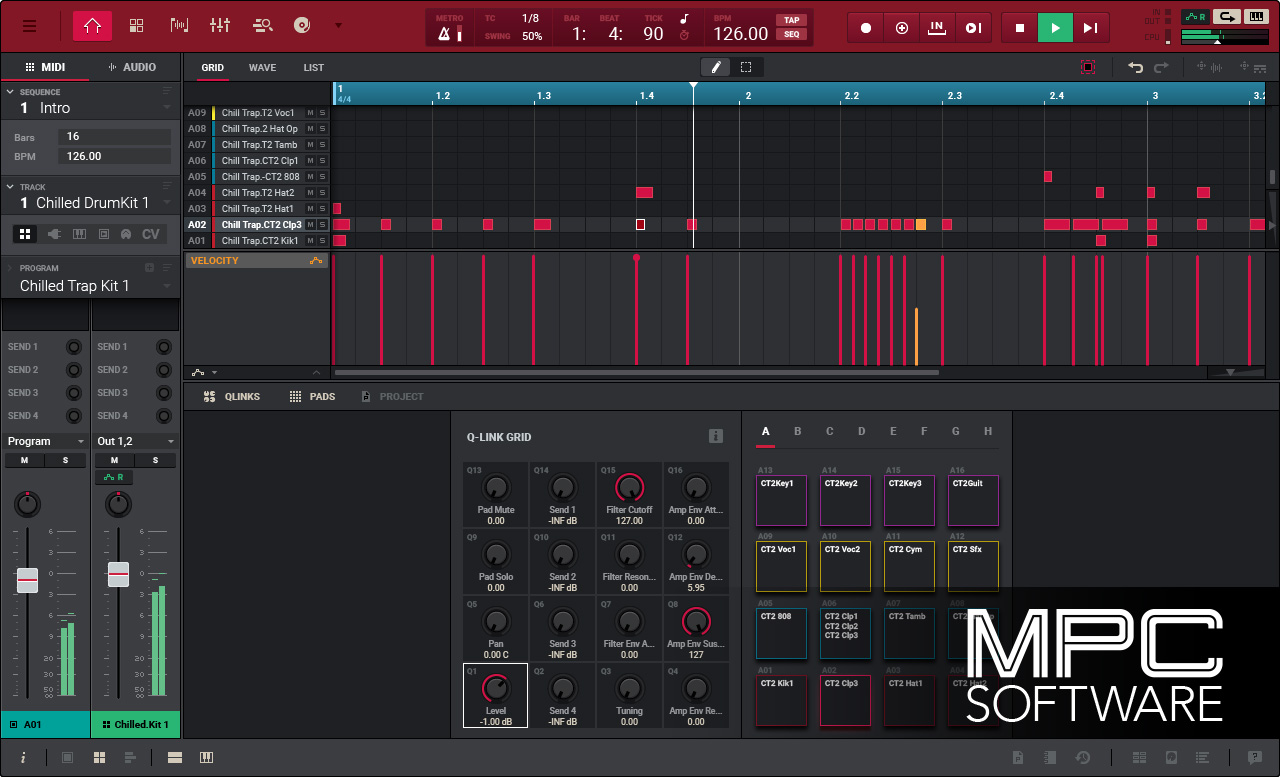The height and width of the screenshot is (777, 1280).
Task: Select the CV track type
Action: point(151,233)
